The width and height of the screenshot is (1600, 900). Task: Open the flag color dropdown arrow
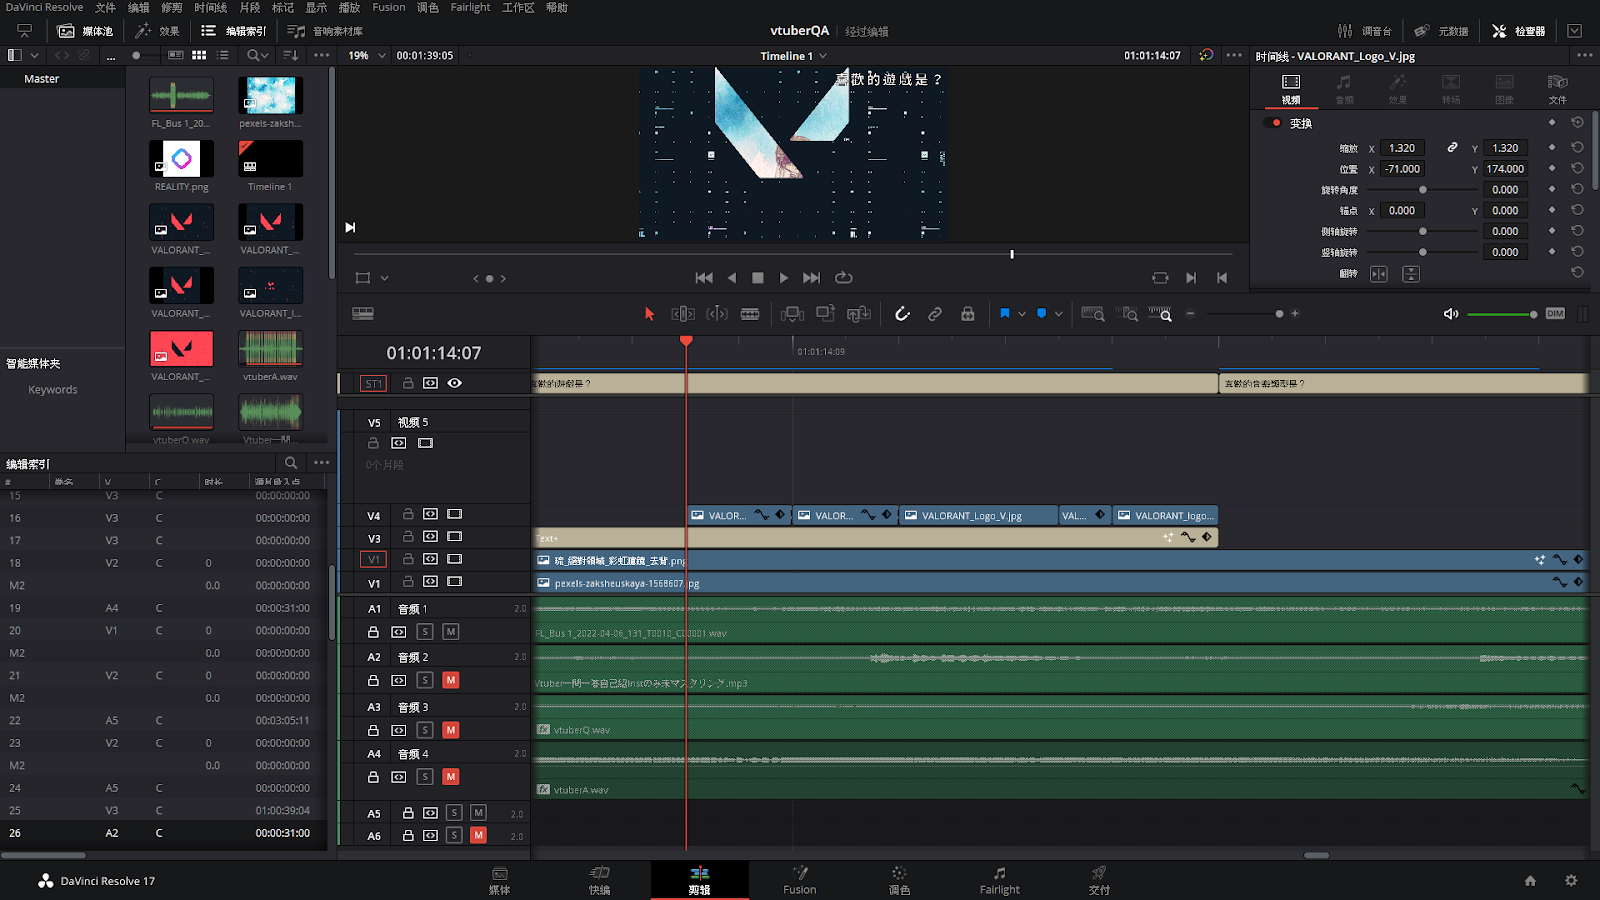(x=1022, y=314)
